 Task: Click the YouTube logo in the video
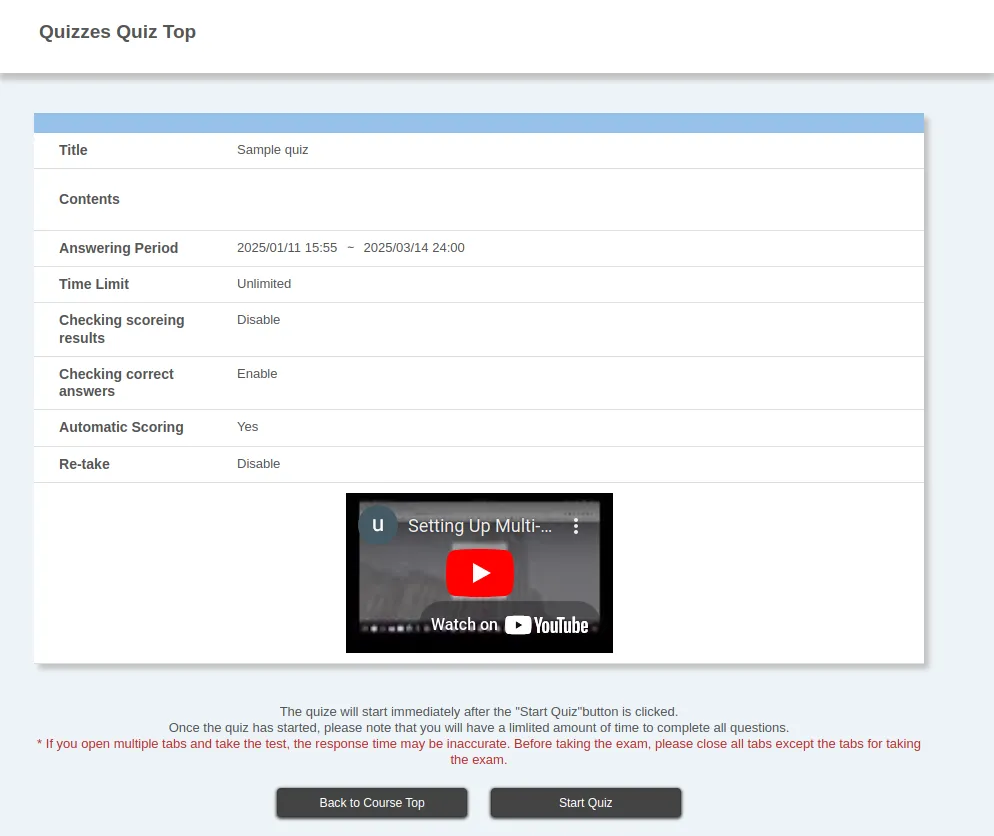pyautogui.click(x=546, y=625)
